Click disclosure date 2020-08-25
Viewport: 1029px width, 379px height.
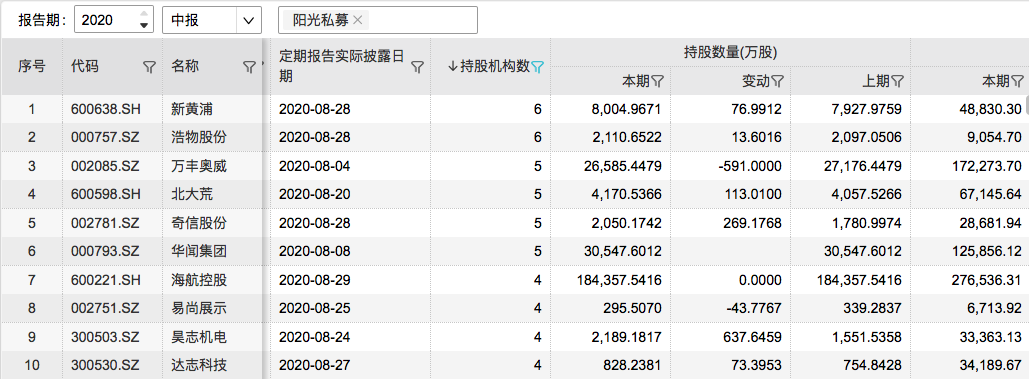[x=315, y=308]
